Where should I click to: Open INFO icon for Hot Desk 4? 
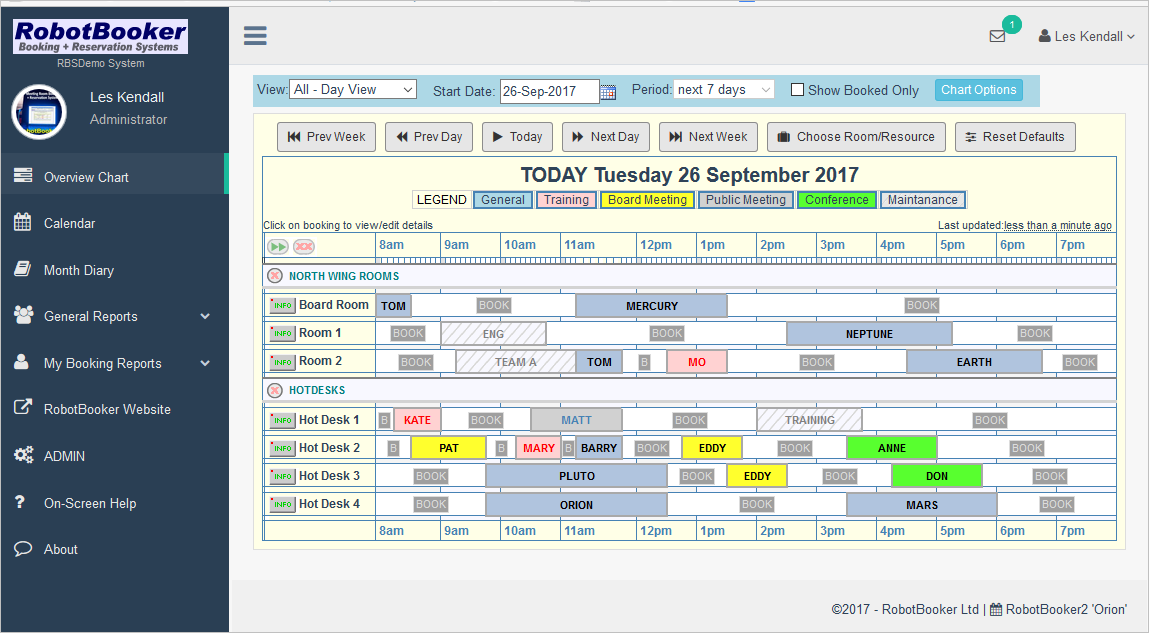point(282,504)
